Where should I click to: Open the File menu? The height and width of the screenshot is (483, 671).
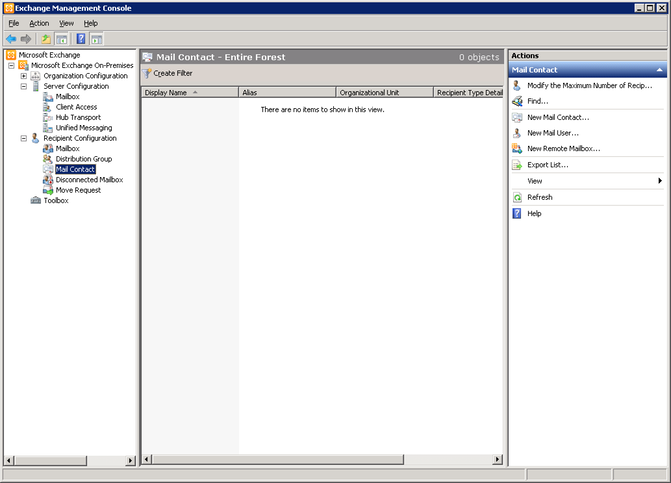tap(14, 23)
